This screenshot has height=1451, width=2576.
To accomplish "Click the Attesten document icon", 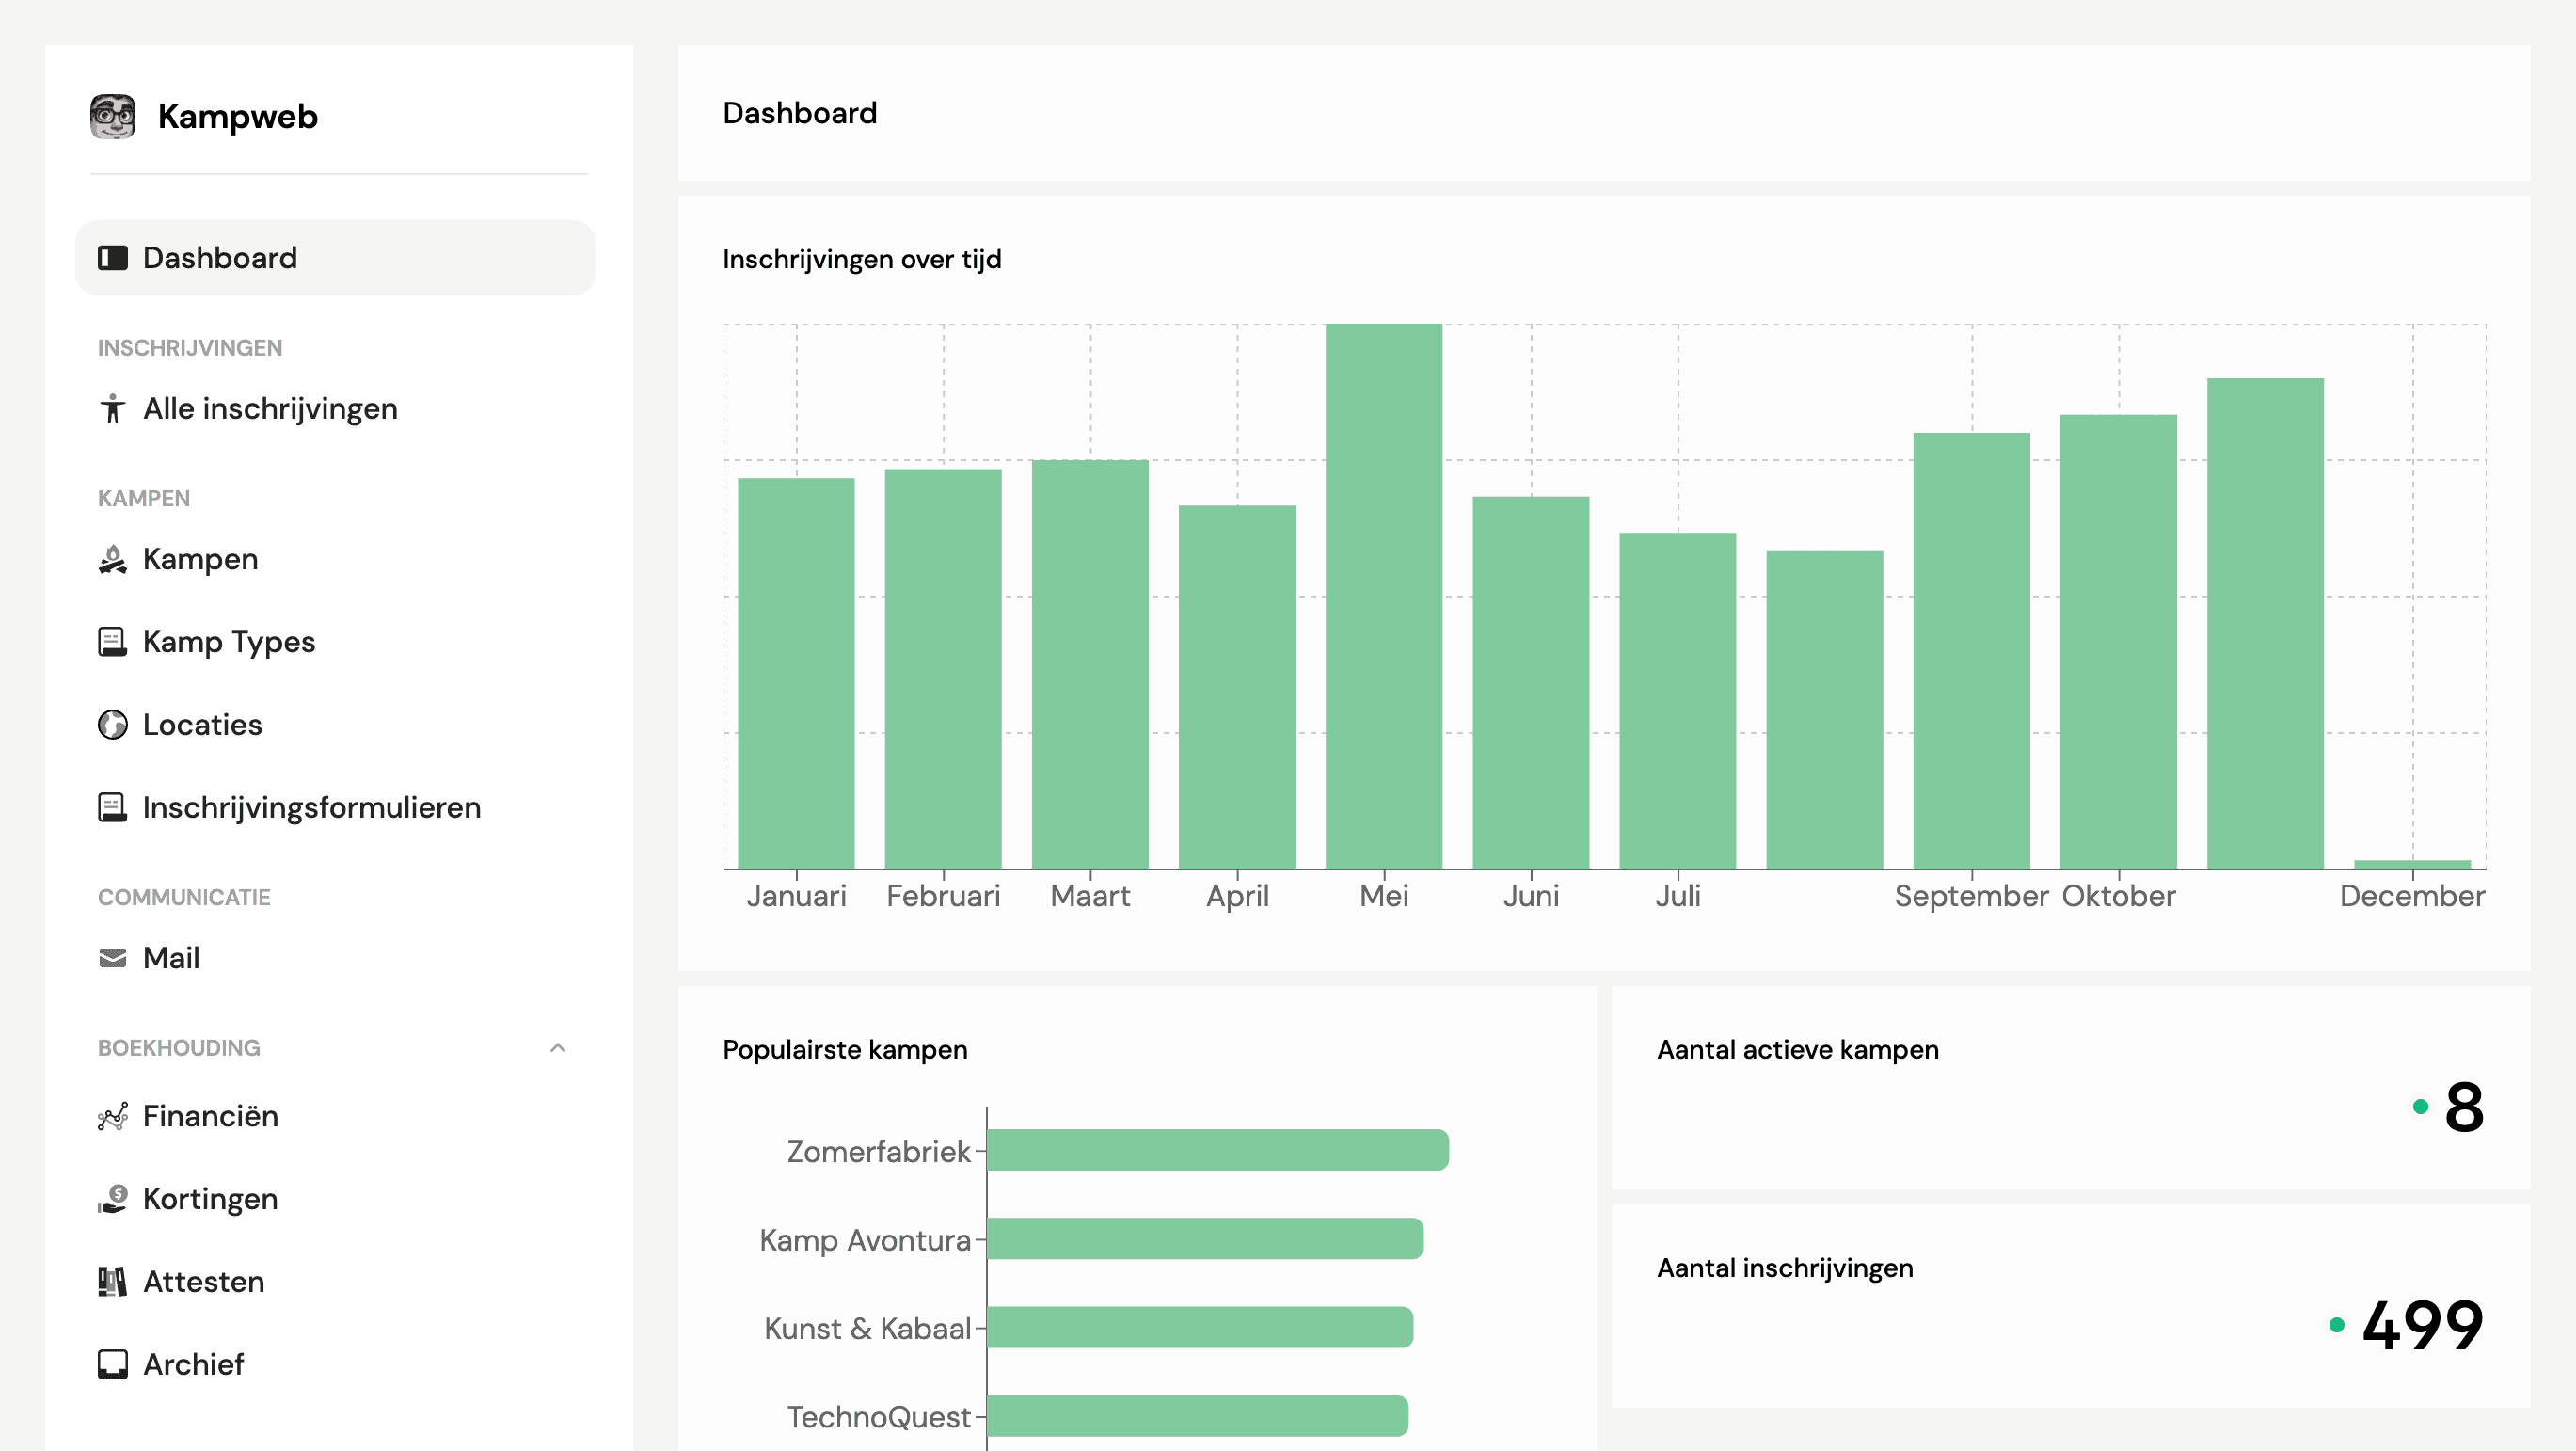I will point(113,1281).
